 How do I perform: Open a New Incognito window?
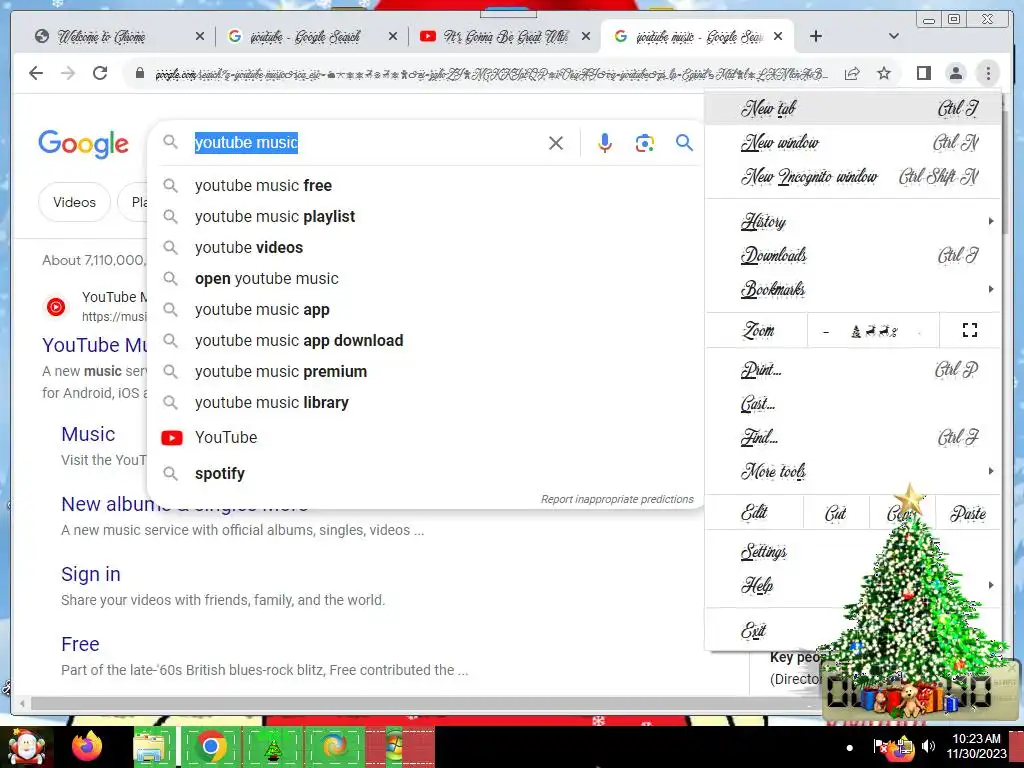854,176
